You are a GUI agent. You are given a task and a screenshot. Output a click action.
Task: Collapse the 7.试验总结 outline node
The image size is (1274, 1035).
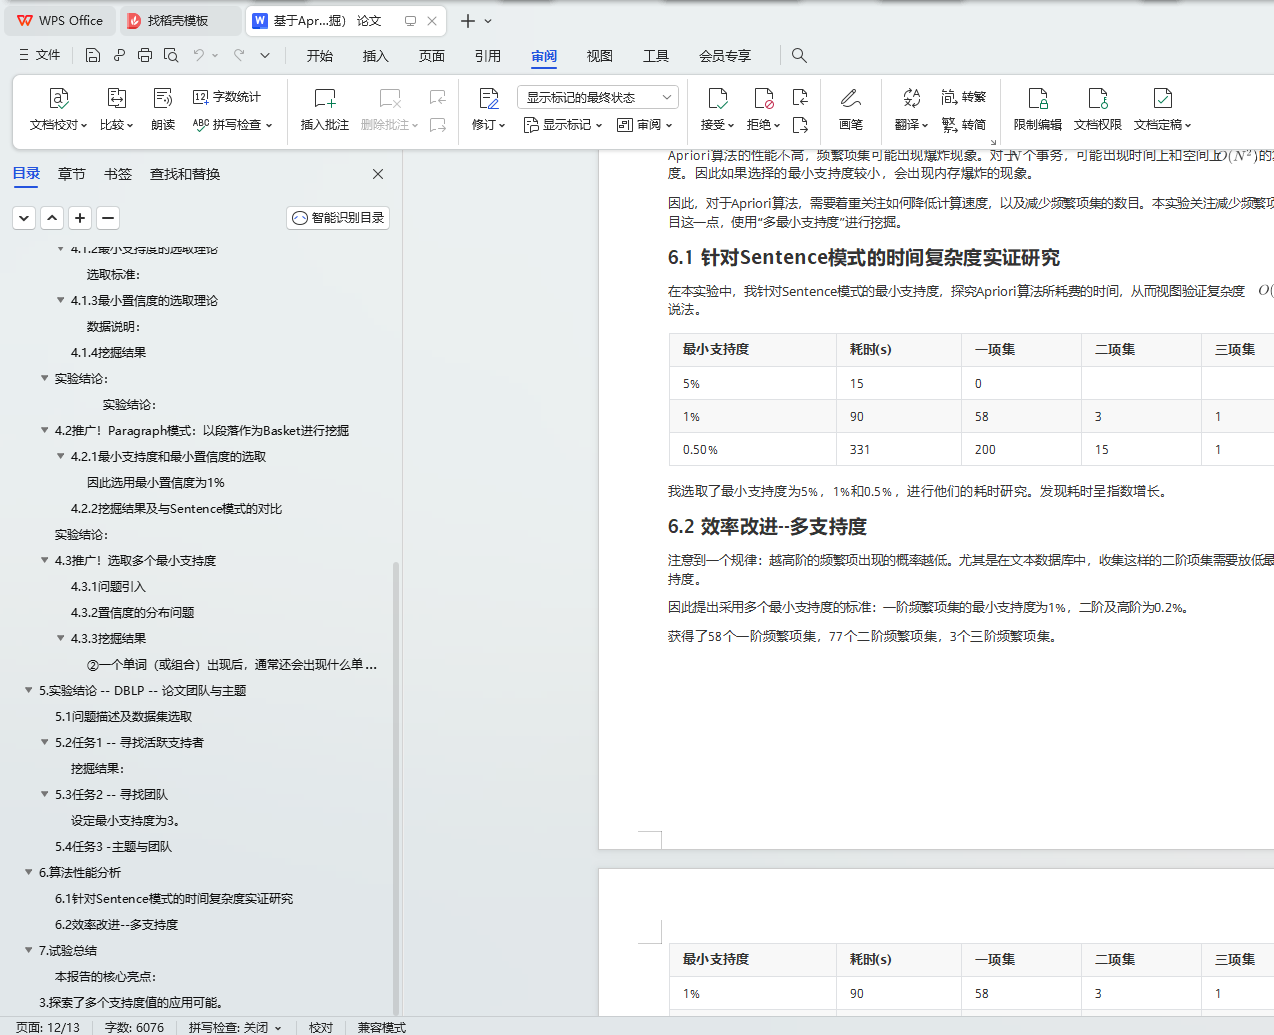(28, 950)
